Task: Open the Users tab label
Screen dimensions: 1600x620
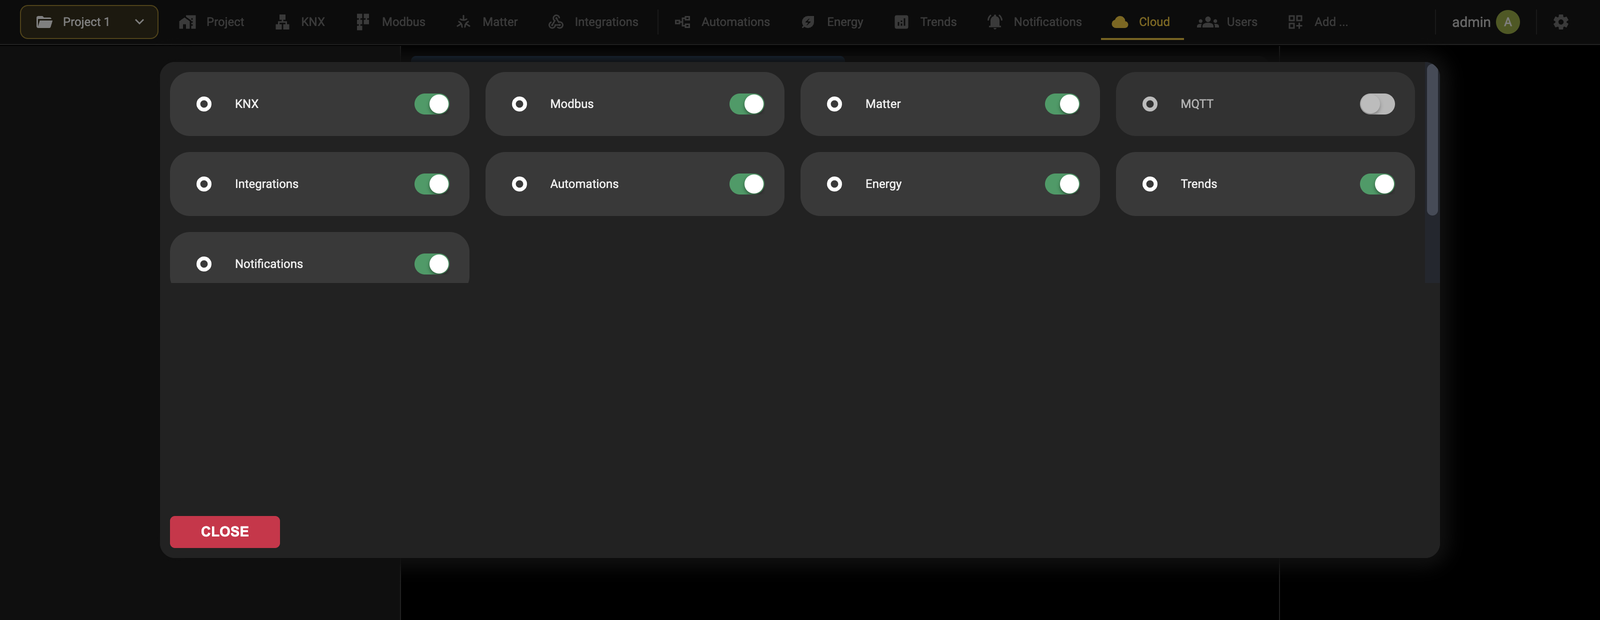Action: tap(1242, 22)
